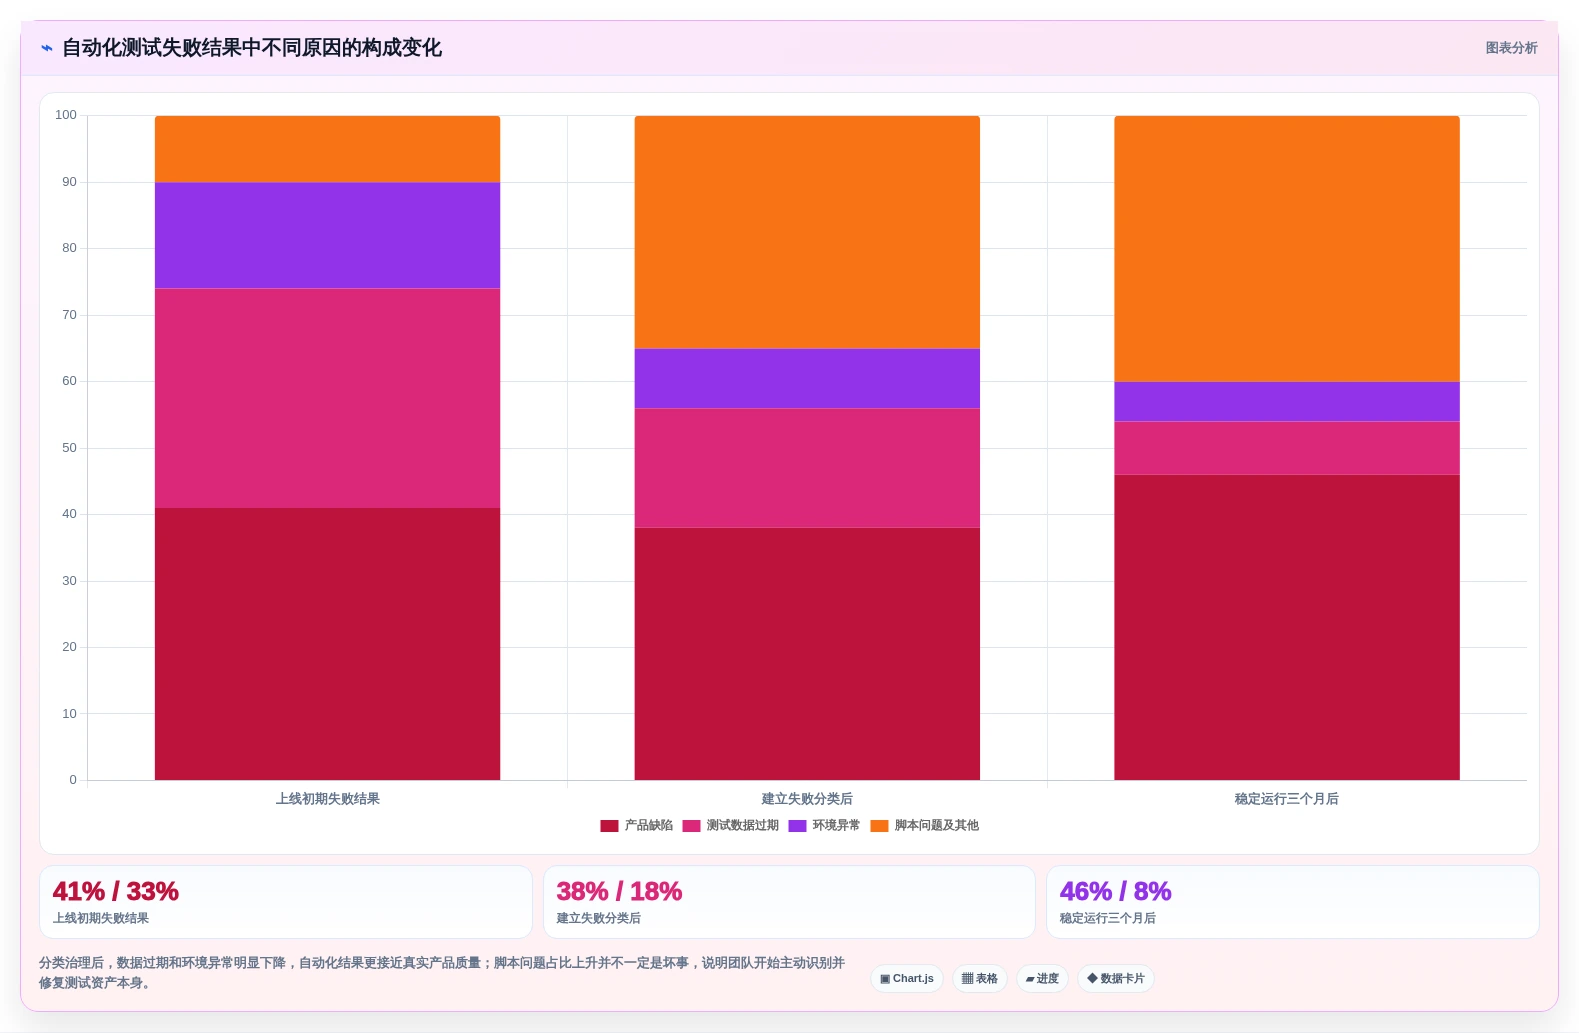Click the blue lightning icon beside the title
The height and width of the screenshot is (1033, 1579).
click(46, 48)
